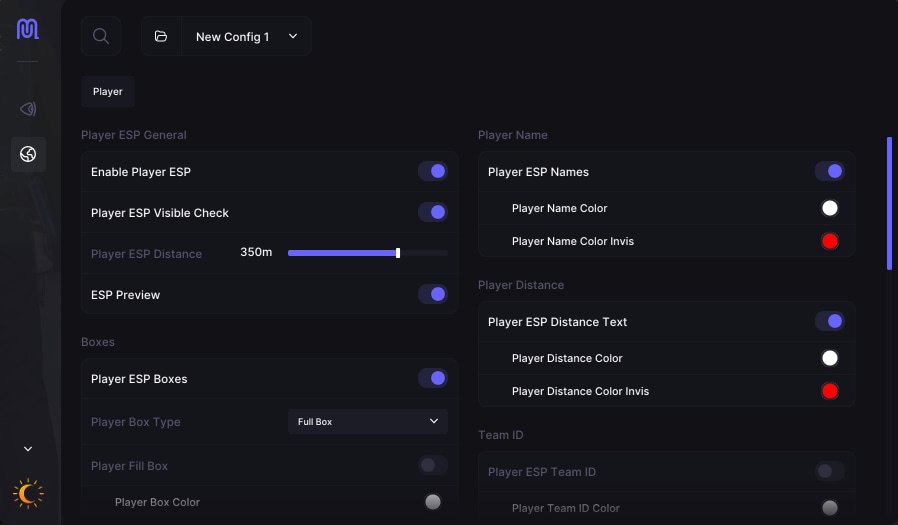
Task: Open the white Player Name Color swatch
Action: 829,208
